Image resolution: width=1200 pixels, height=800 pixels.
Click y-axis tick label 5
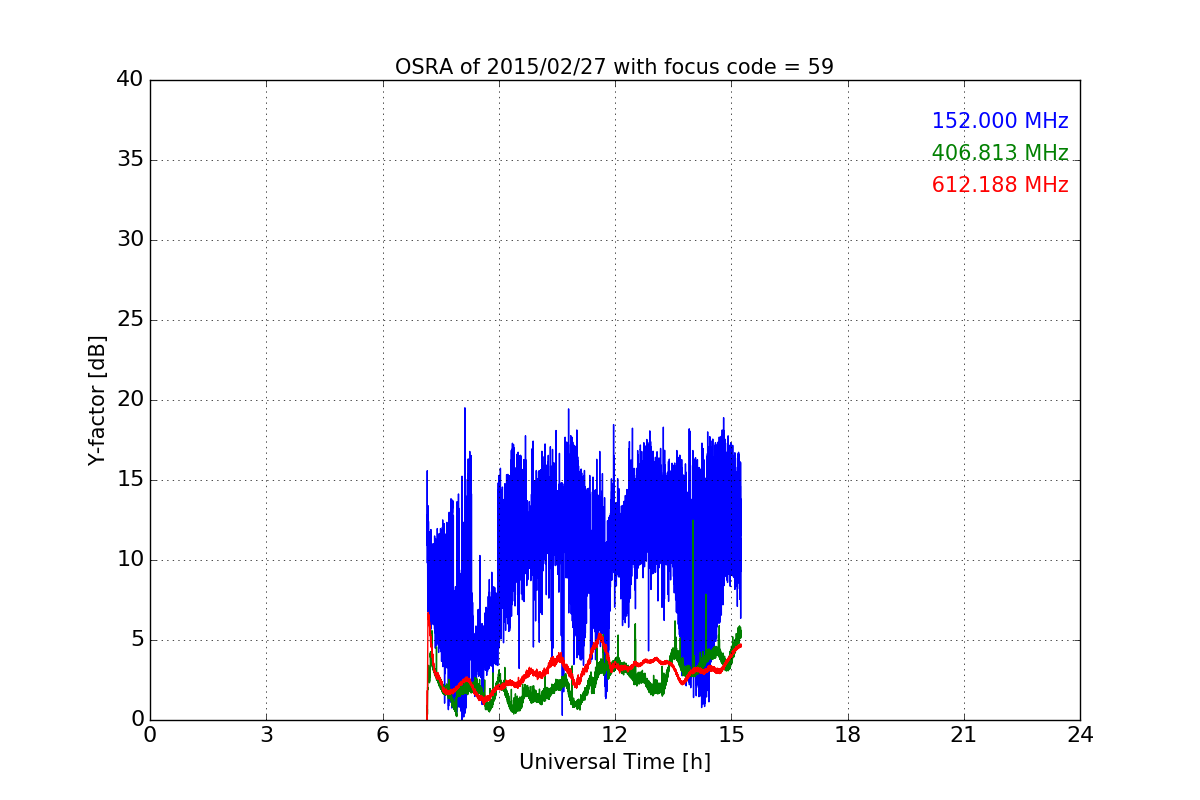(137, 640)
